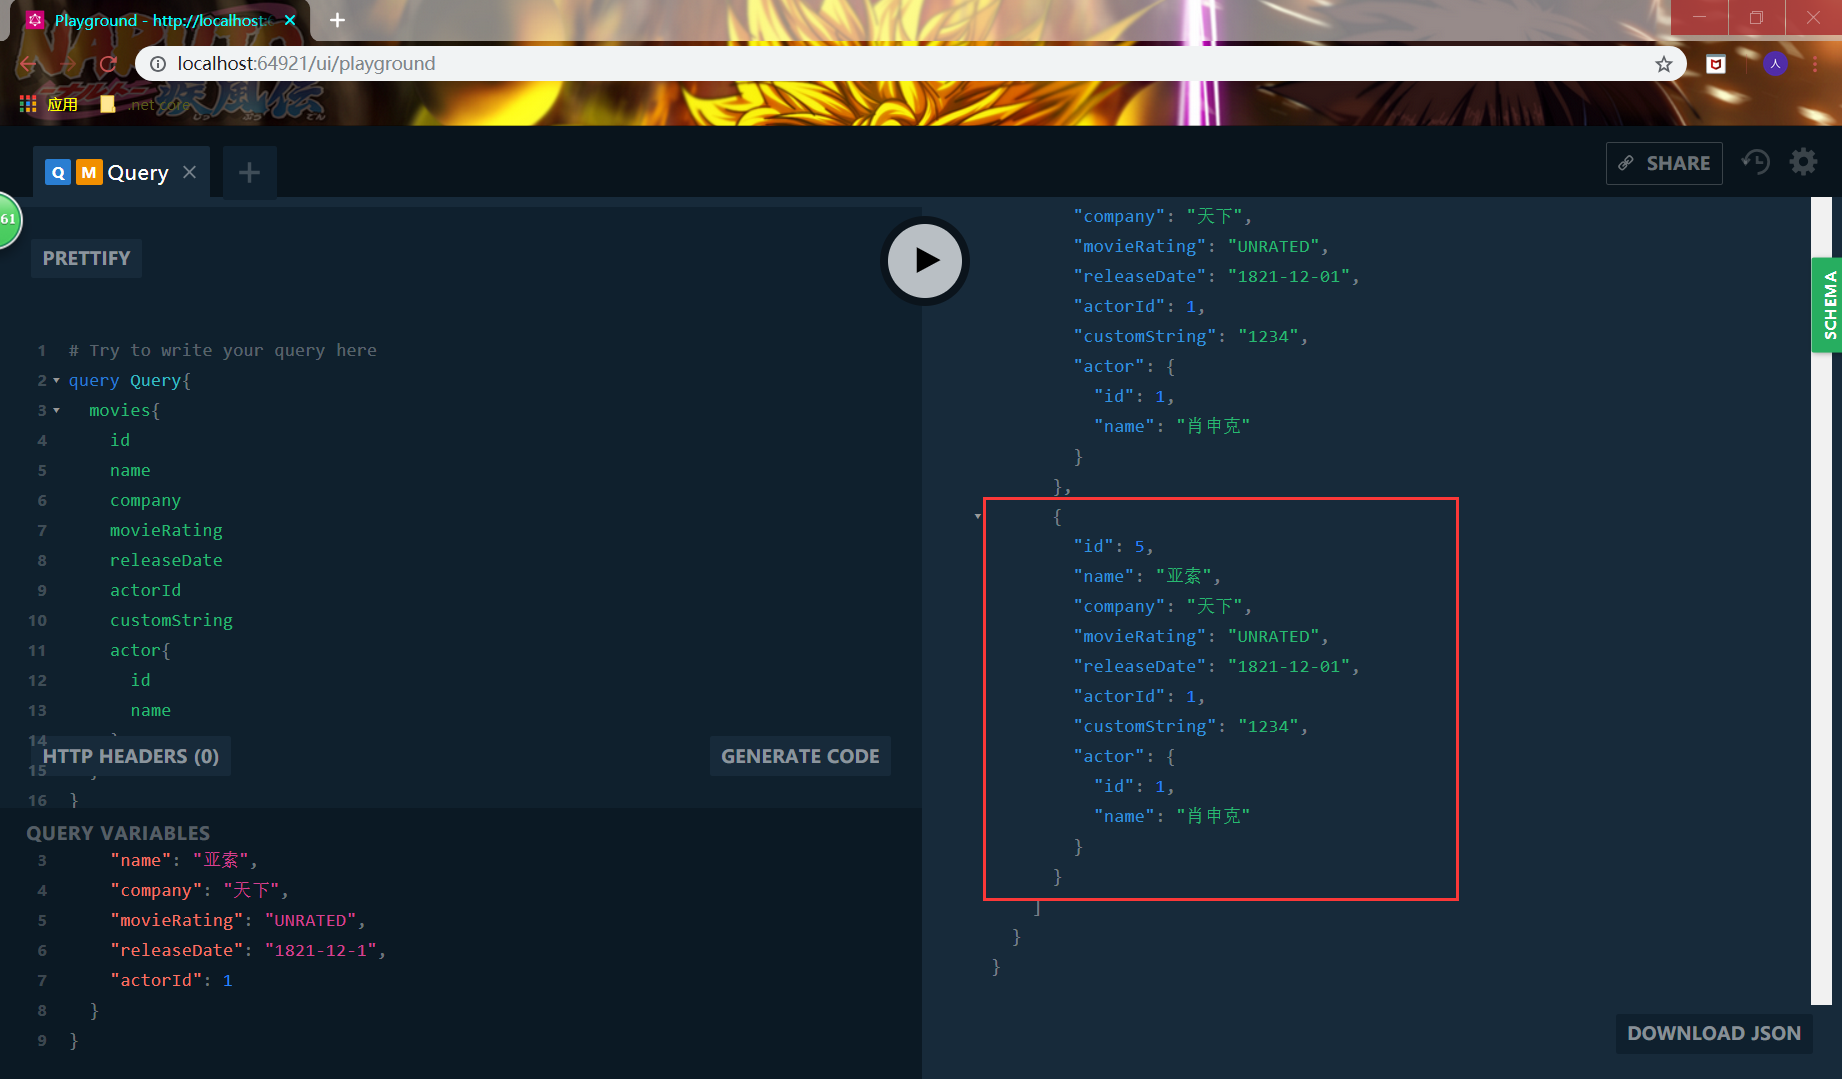Image resolution: width=1842 pixels, height=1079 pixels.
Task: Open the query history icon
Action: point(1756,162)
